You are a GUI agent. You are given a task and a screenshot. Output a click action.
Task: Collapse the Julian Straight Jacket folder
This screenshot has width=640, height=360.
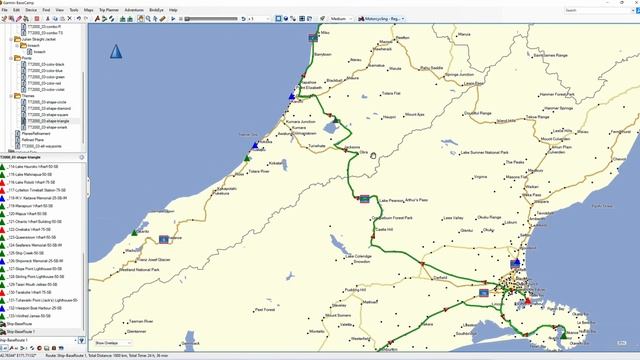(11, 39)
